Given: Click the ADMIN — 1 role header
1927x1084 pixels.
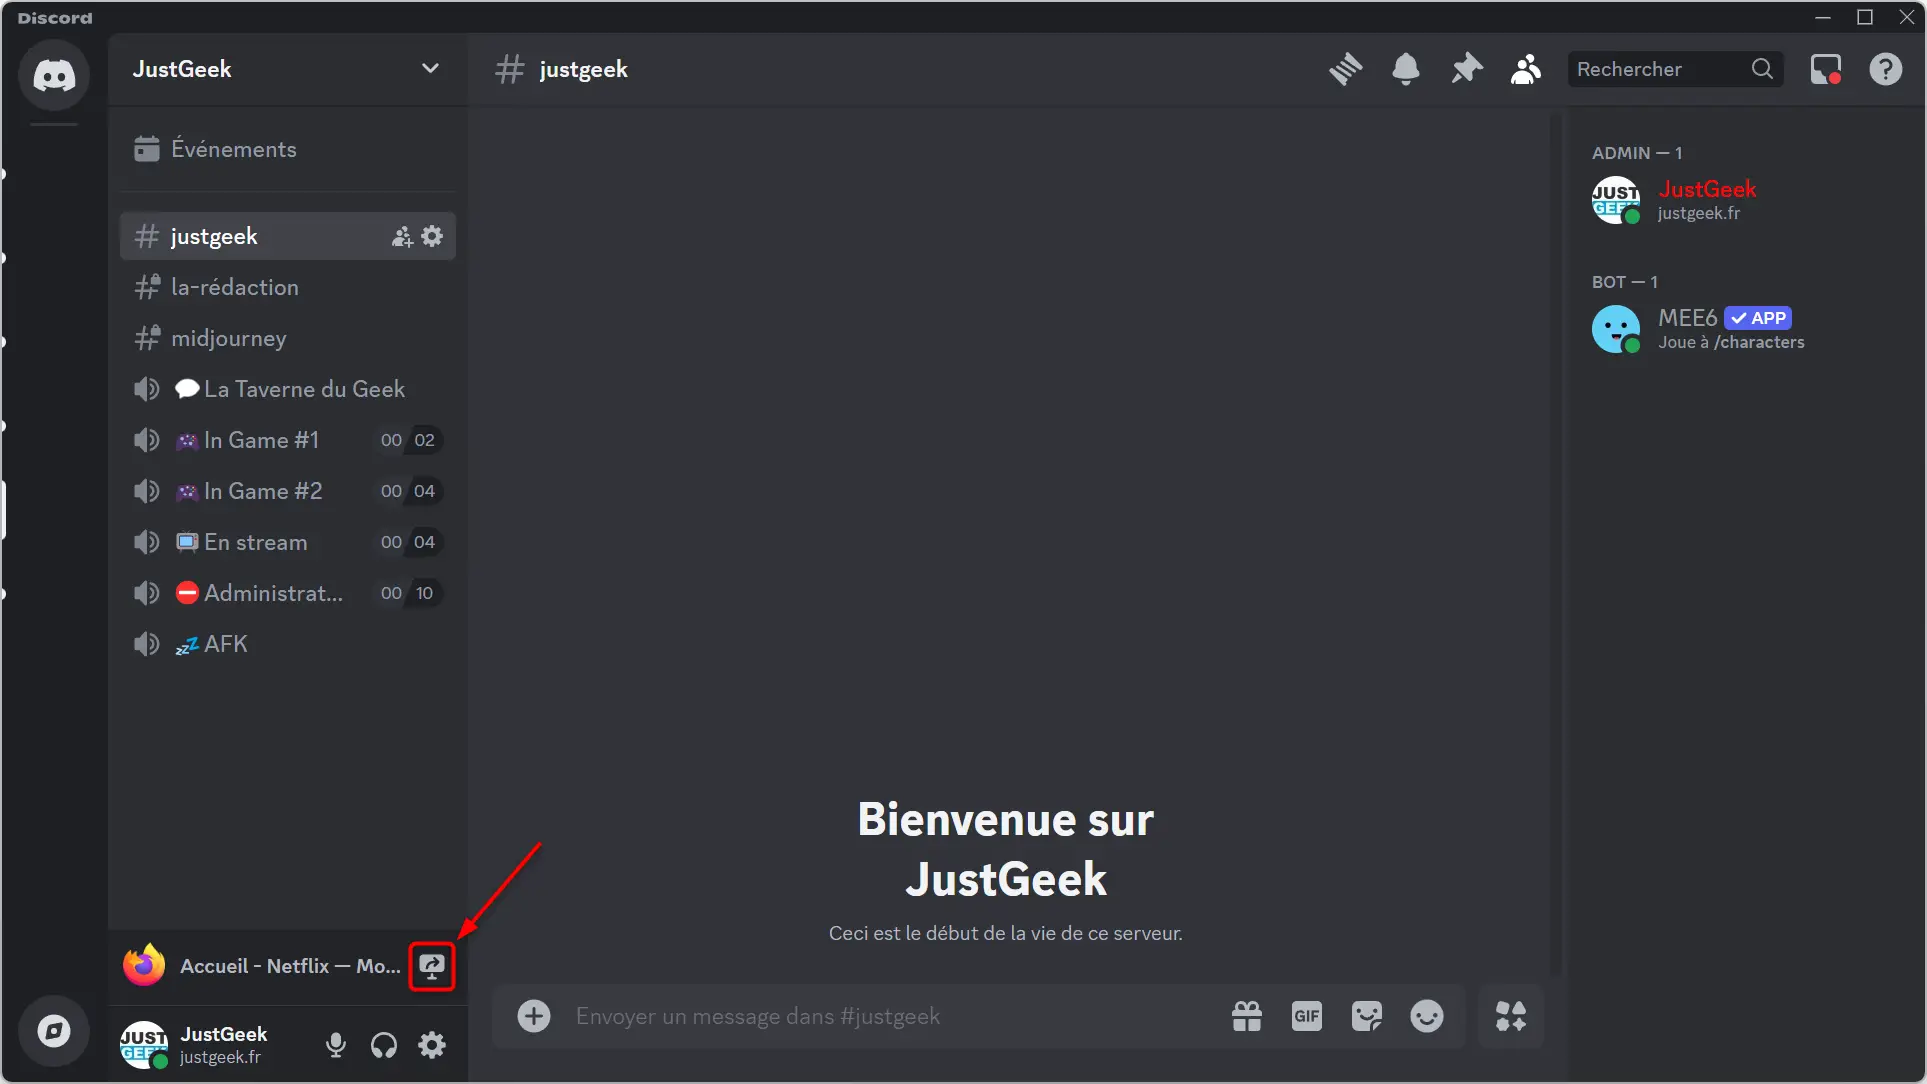Looking at the screenshot, I should 1637,153.
